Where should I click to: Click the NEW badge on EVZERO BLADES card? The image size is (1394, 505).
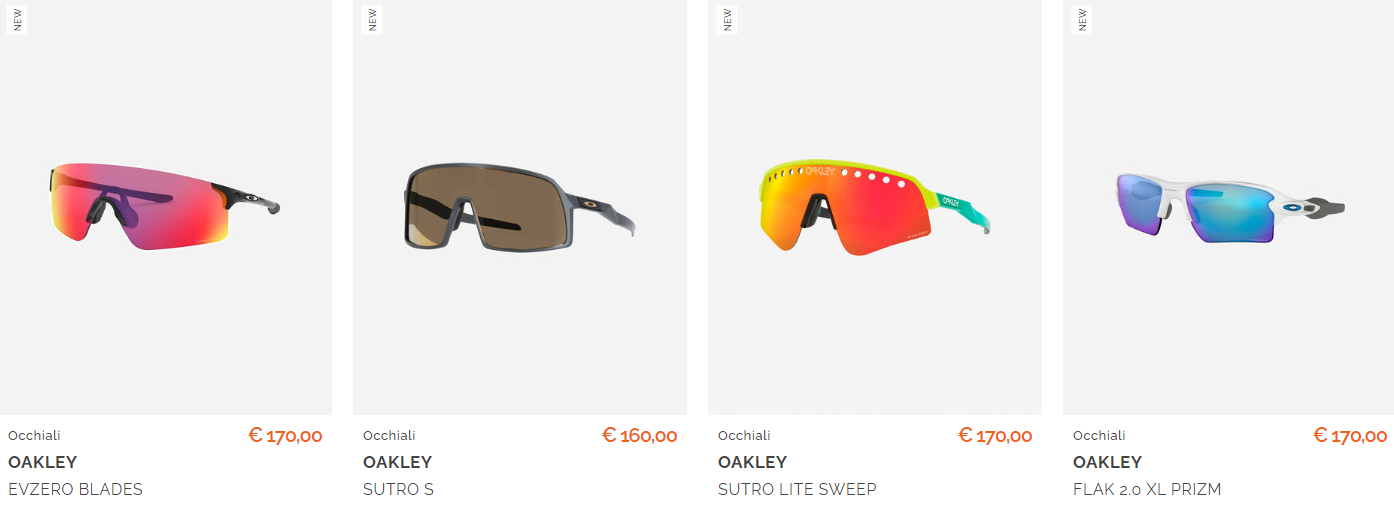pyautogui.click(x=17, y=19)
